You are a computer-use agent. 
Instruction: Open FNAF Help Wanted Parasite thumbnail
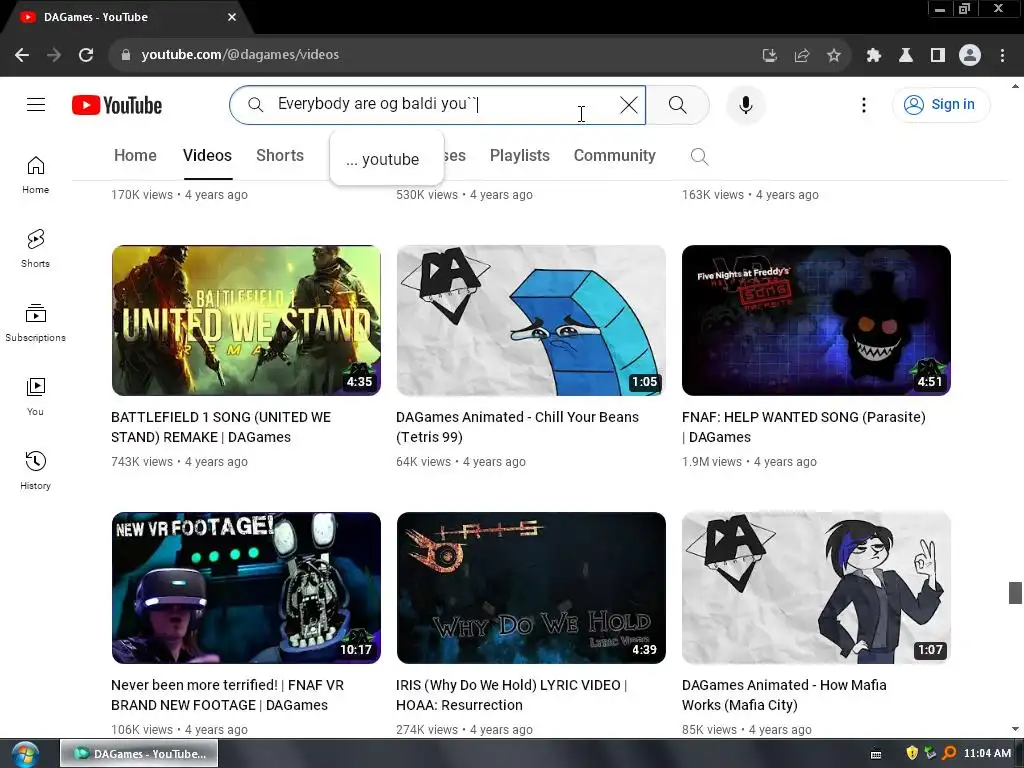816,320
